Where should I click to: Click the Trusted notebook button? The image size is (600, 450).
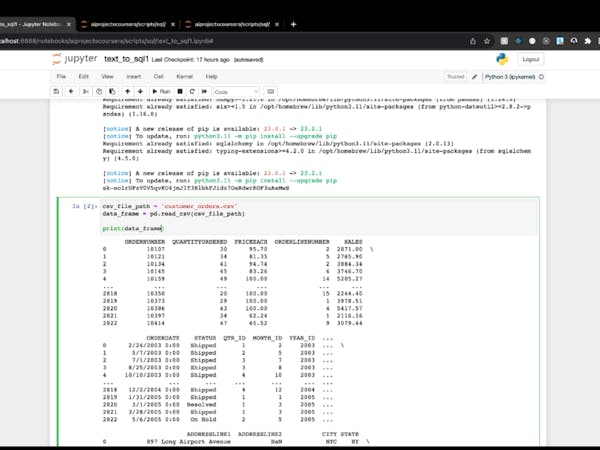[455, 77]
